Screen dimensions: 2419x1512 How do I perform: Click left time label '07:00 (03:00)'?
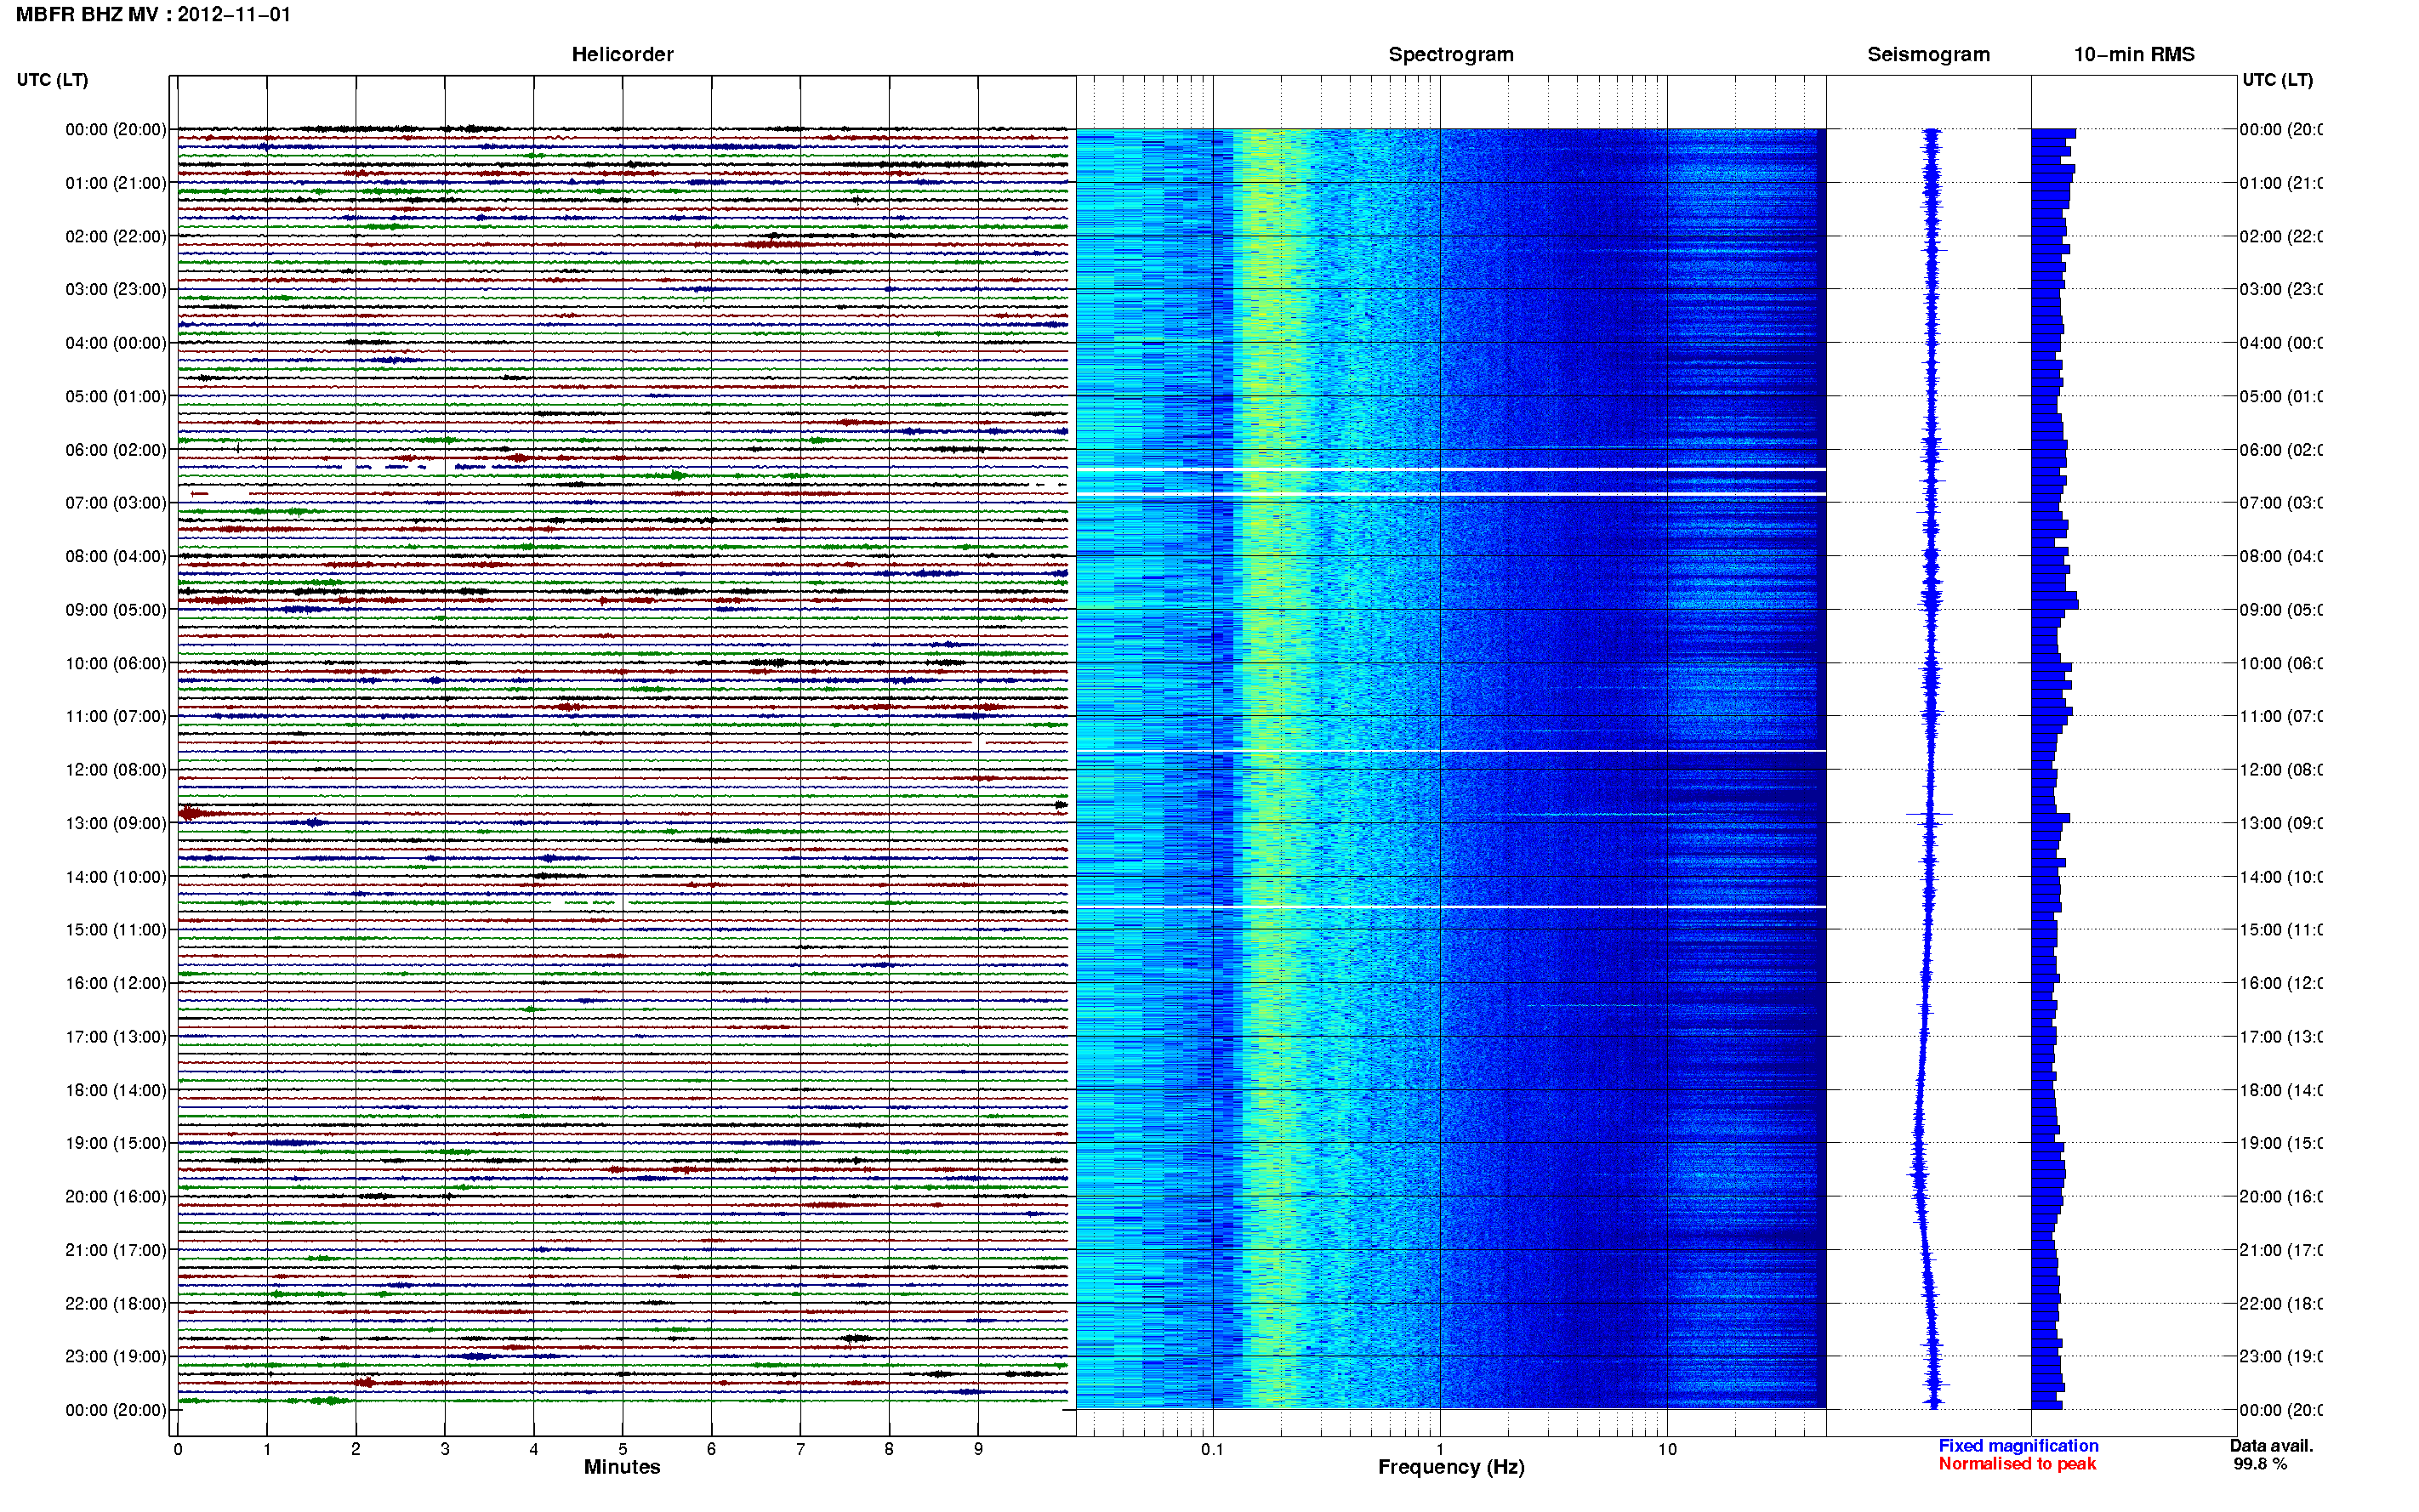116,503
